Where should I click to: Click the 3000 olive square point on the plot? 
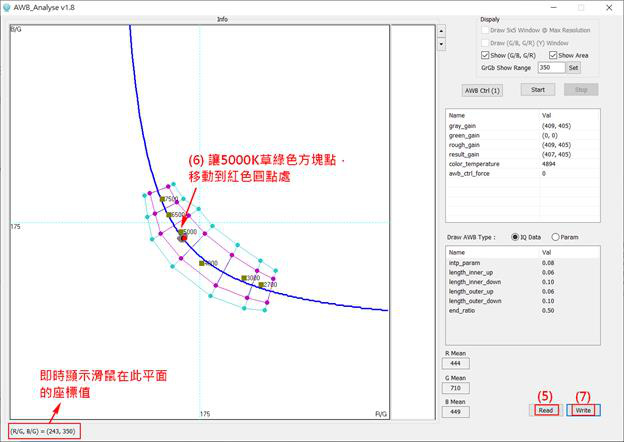click(244, 278)
